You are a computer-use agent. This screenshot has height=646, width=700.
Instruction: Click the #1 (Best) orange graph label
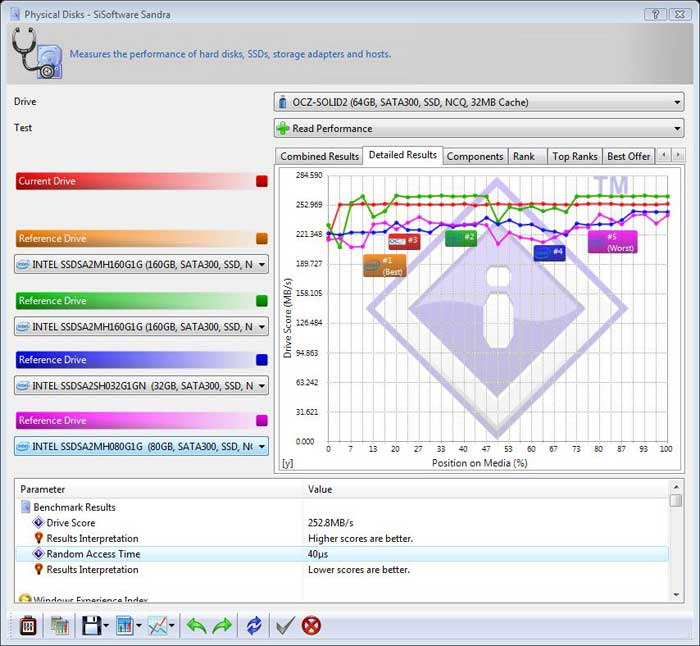click(385, 266)
